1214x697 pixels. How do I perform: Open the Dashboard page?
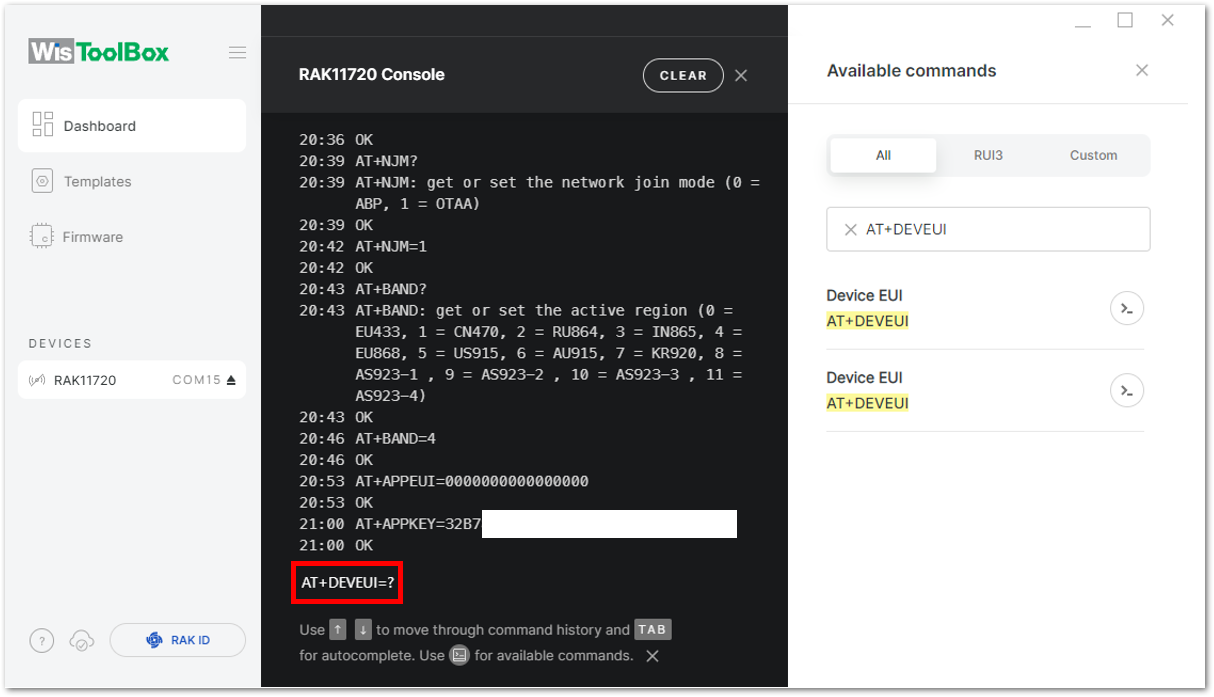(132, 126)
